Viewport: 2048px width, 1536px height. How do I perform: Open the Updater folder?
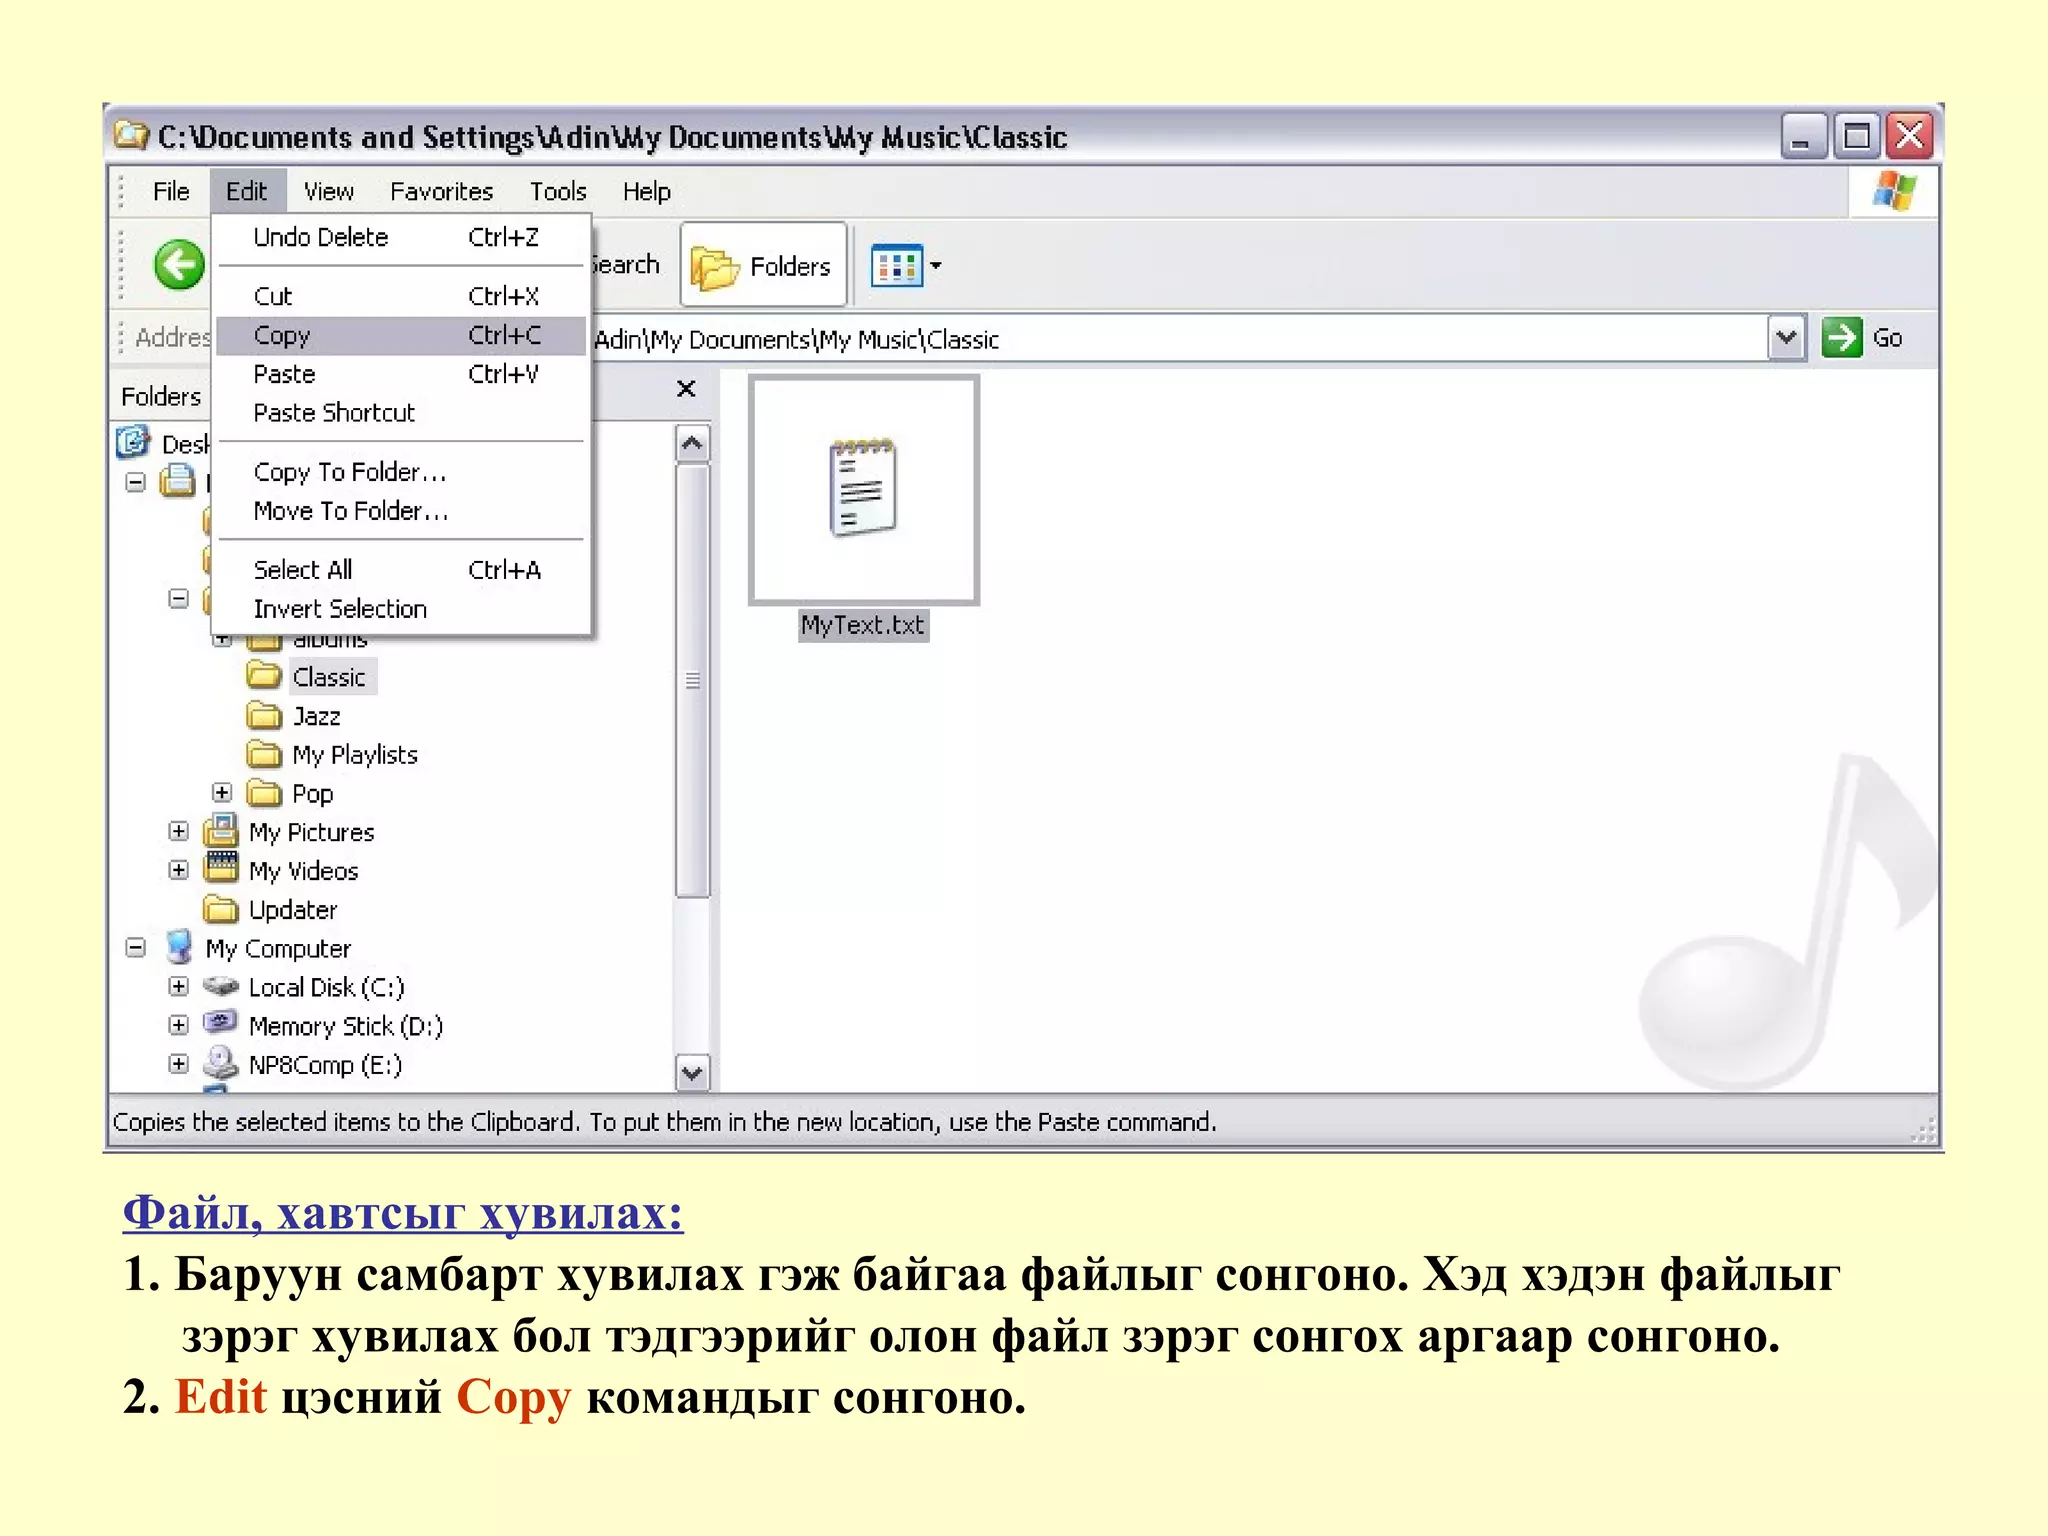tap(292, 910)
